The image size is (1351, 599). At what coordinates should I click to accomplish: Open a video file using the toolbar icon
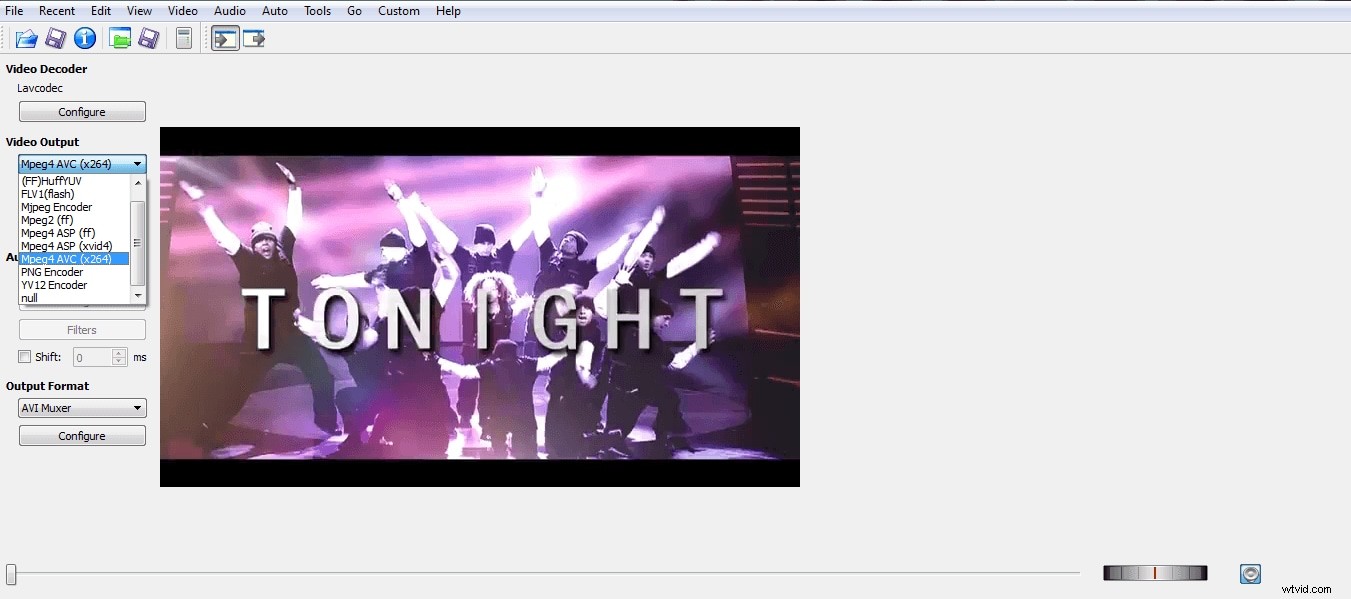tap(24, 38)
